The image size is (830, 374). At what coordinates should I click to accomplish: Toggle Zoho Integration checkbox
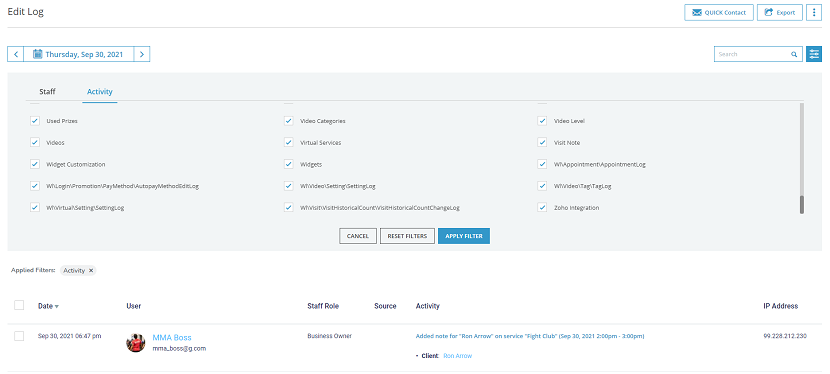pos(542,208)
